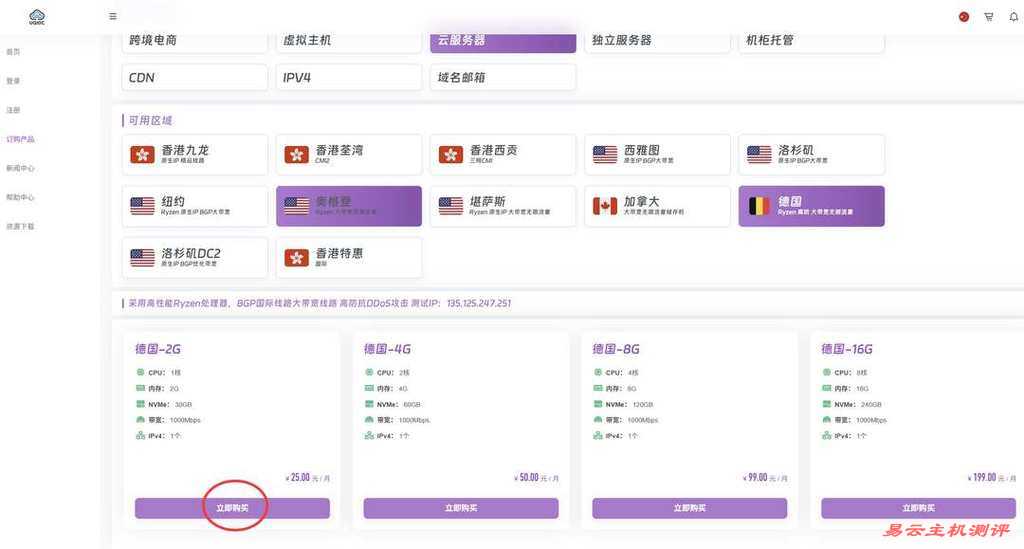
Task: Choose the 洛杉矶 BGP region
Action: point(811,155)
